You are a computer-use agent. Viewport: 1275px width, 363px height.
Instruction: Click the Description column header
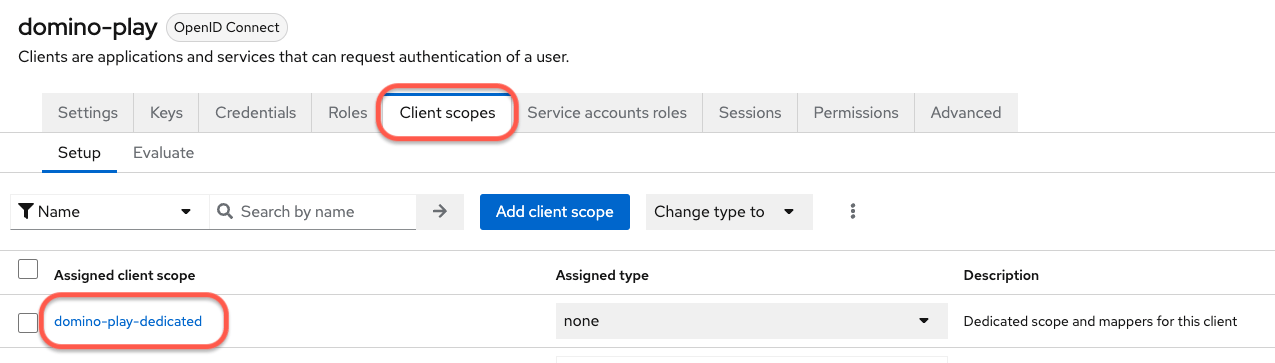pos(1001,275)
